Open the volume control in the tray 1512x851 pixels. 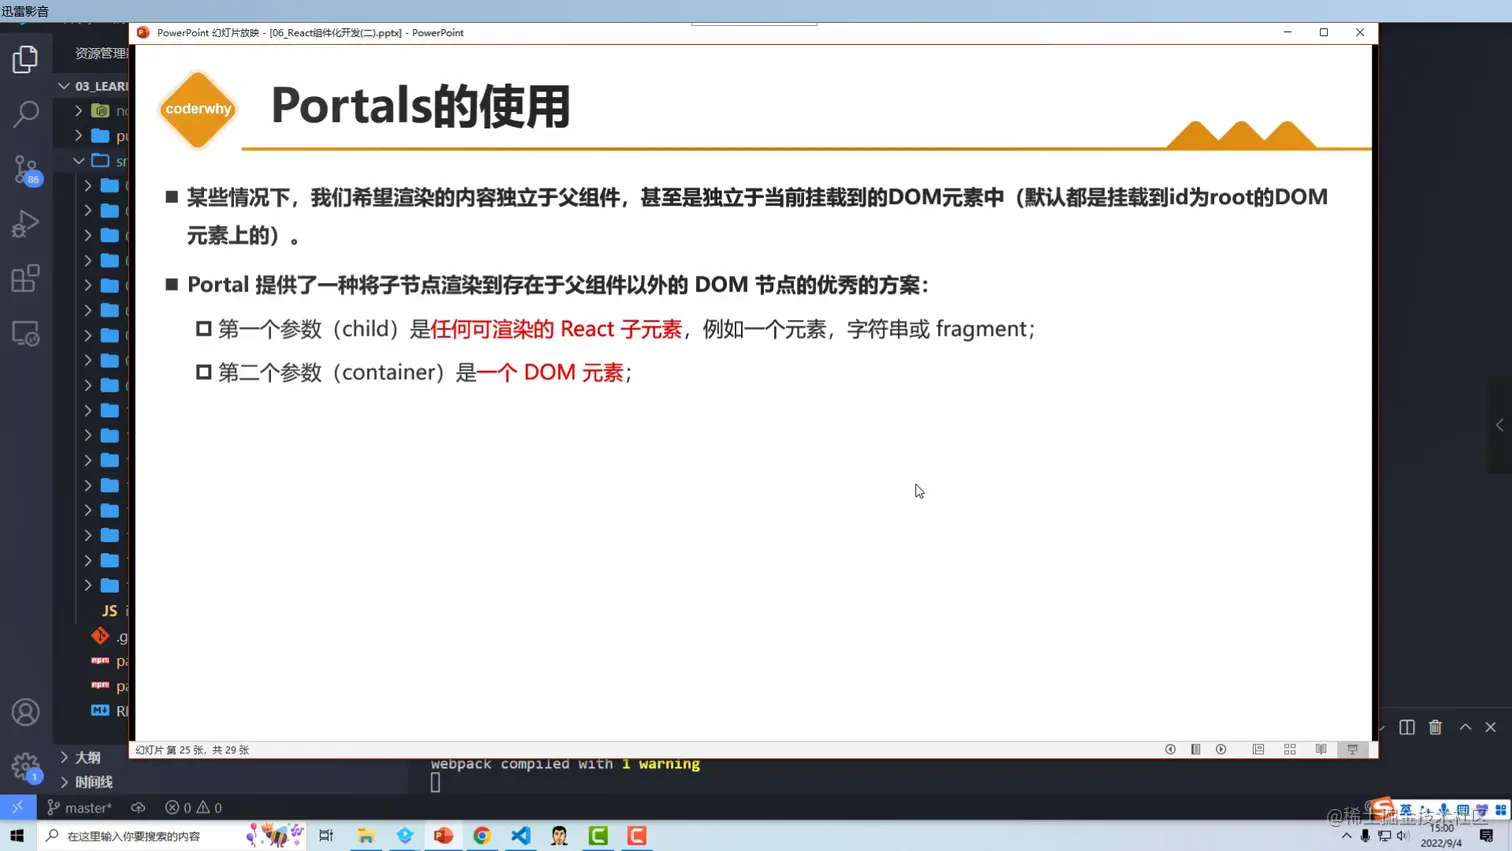(x=1402, y=836)
